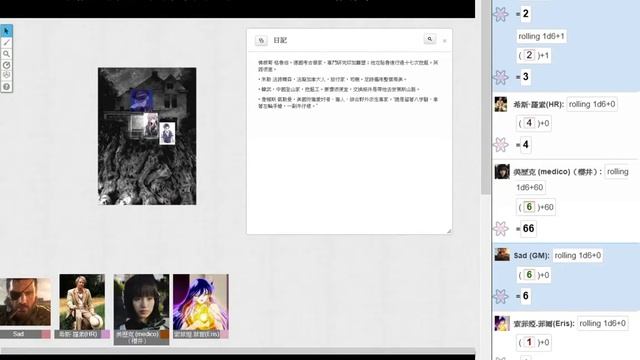Click the brown color swatch on medico nameplate
Image resolution: width=640 pixels, height=360 pixels.
tap(164, 334)
